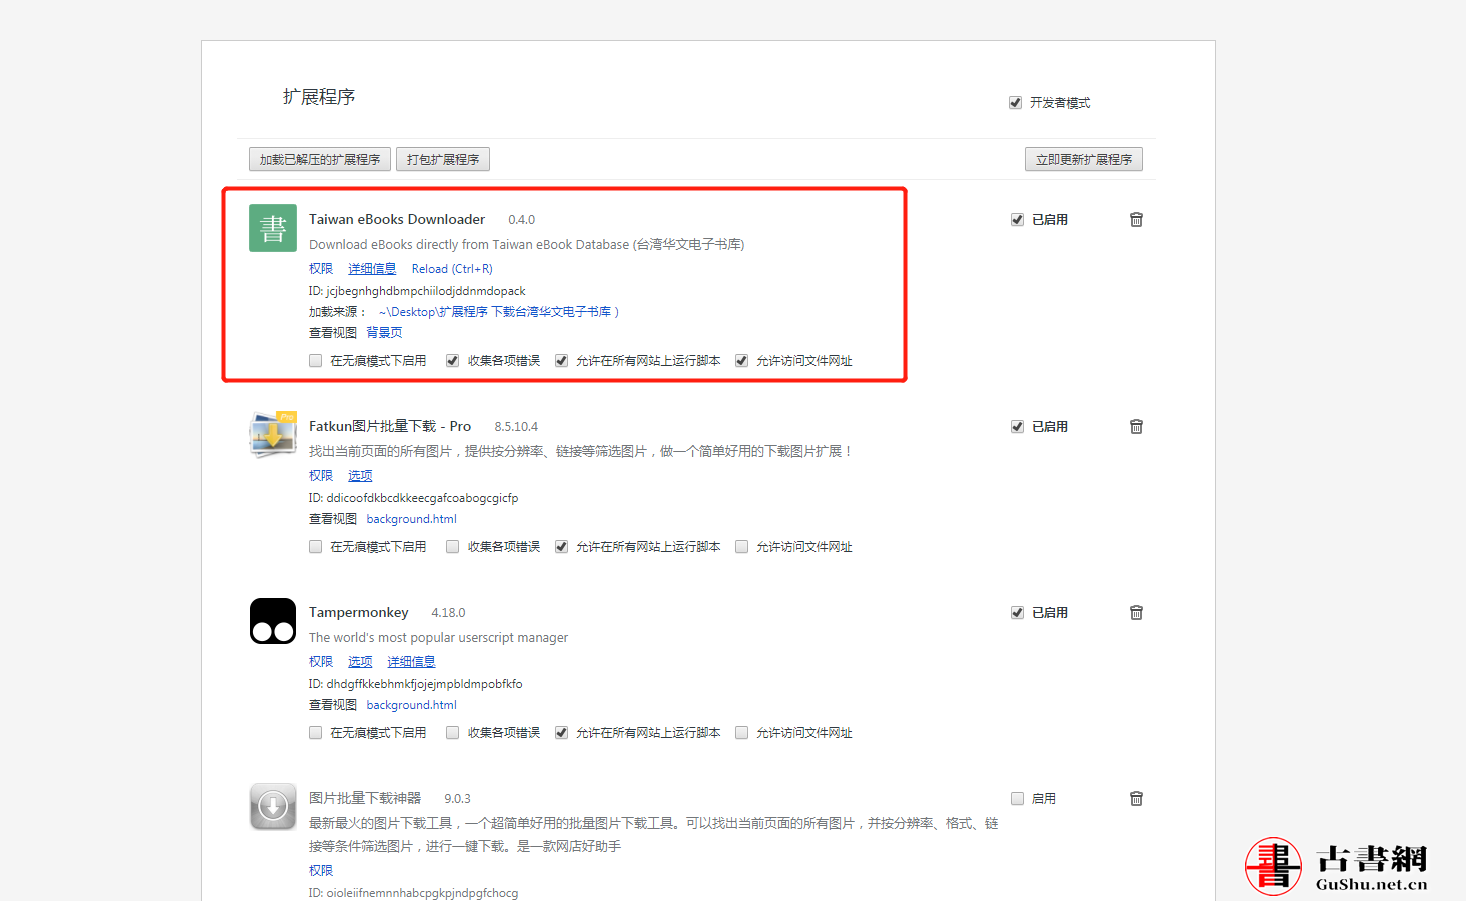The width and height of the screenshot is (1466, 901).
Task: Click the 图片批量下载神器 extension icon
Action: coord(273,807)
